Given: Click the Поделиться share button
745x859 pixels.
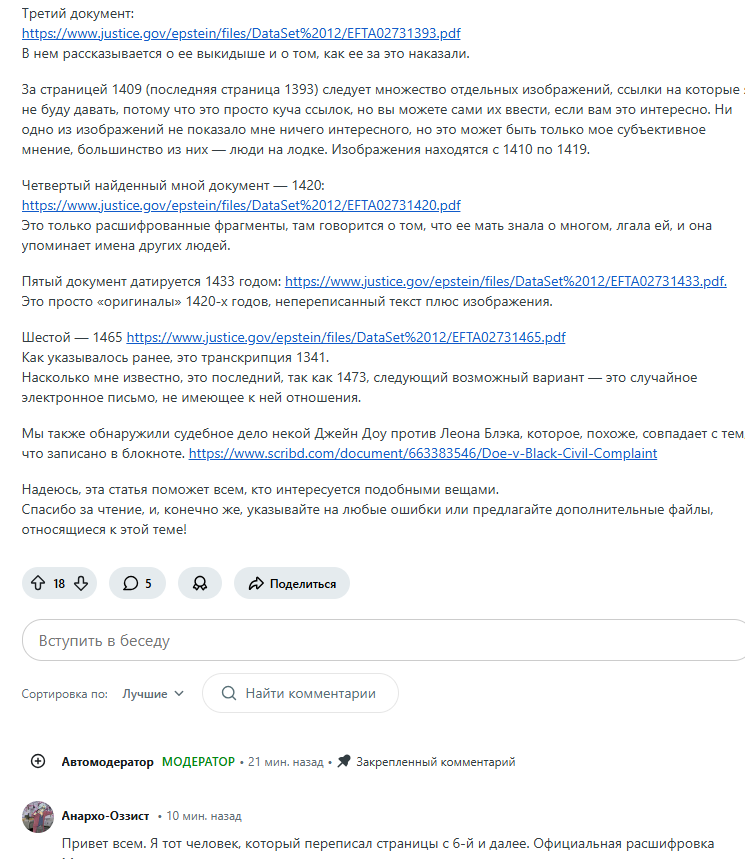Looking at the screenshot, I should 292,583.
